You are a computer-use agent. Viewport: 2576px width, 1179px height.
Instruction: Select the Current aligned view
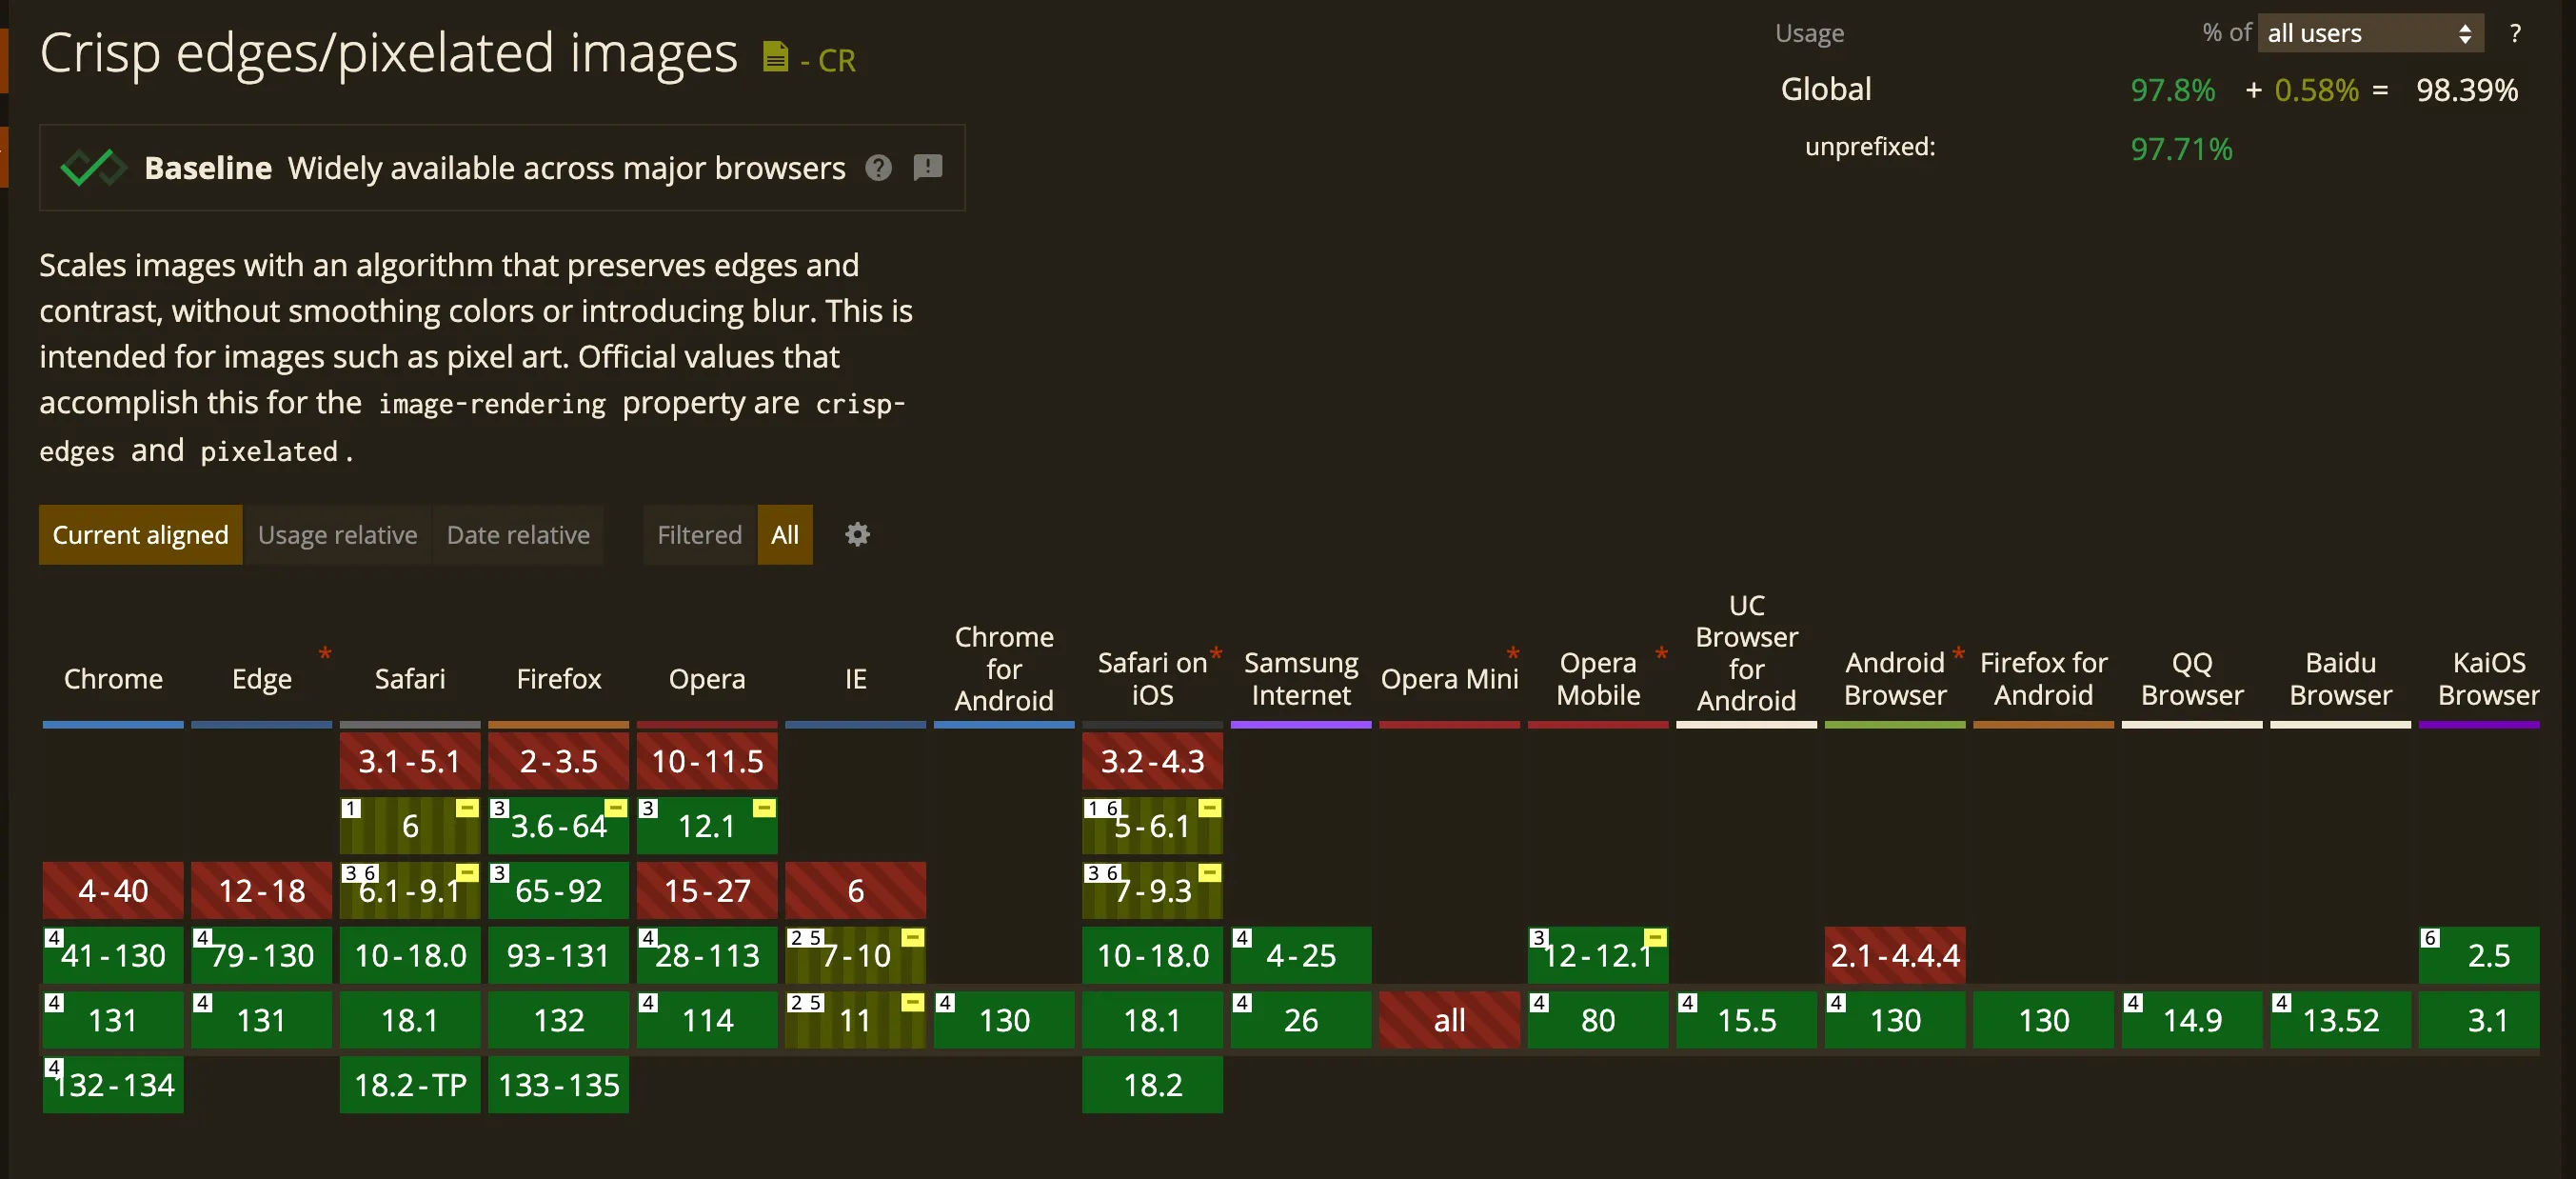point(140,535)
